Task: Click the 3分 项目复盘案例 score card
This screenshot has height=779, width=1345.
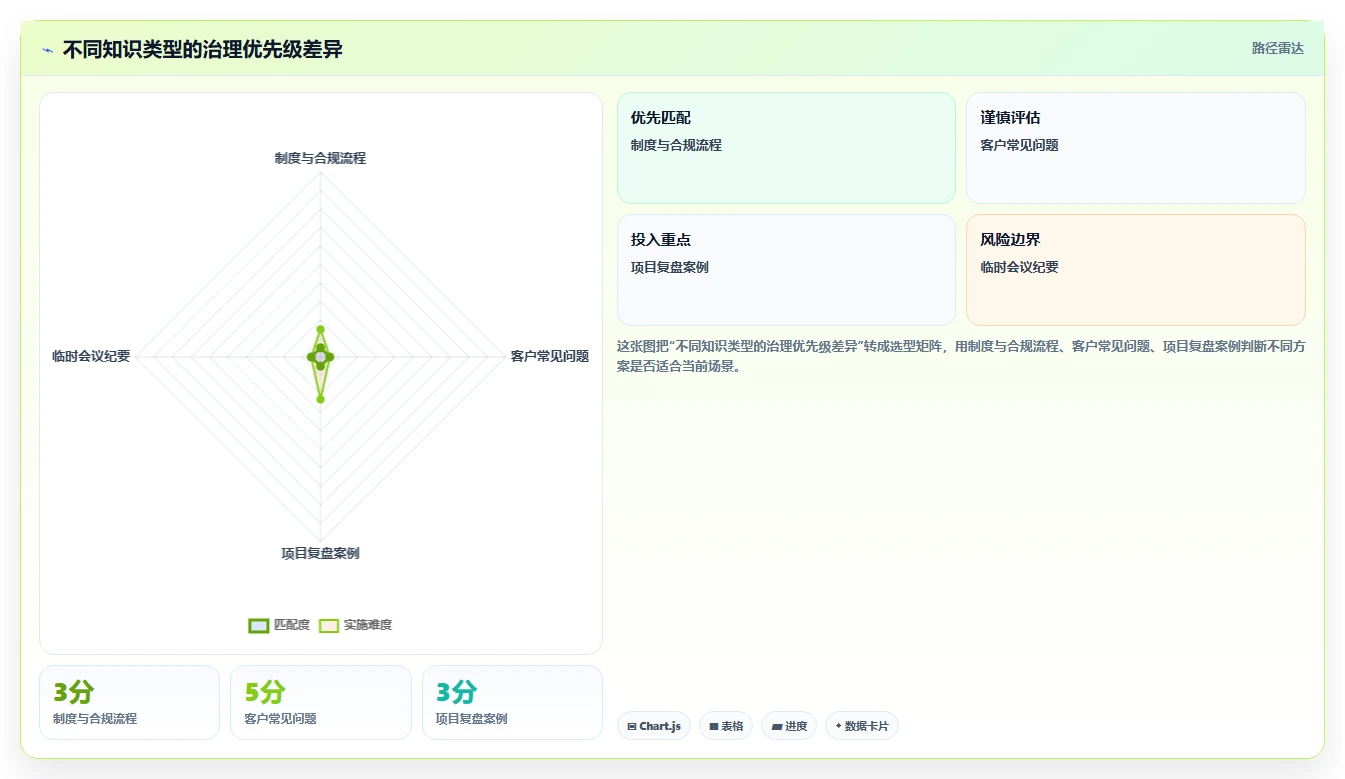Action: point(512,702)
